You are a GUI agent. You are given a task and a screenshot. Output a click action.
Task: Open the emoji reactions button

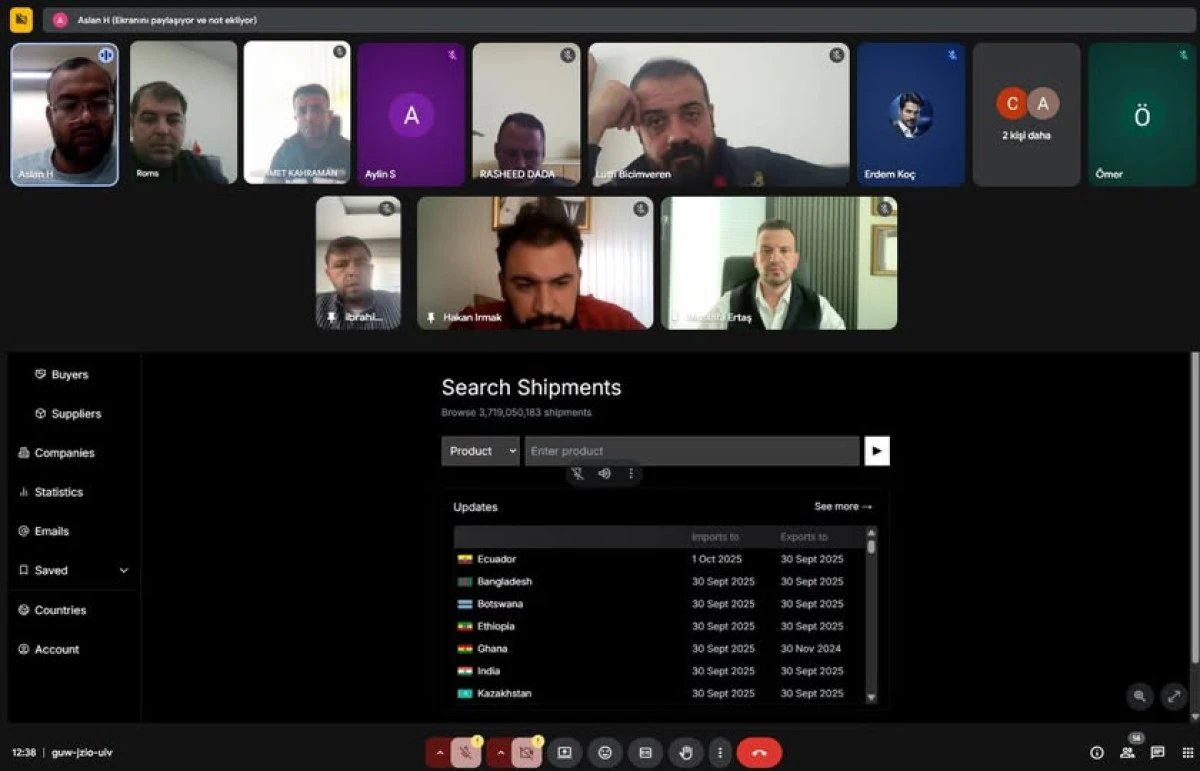605,752
